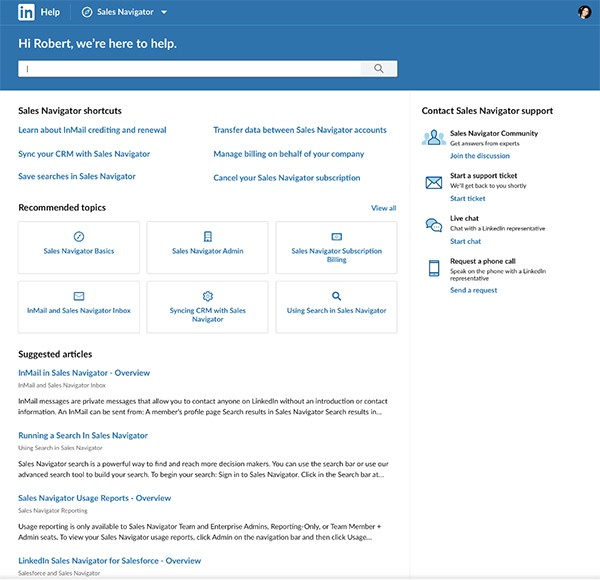Screen dimensions: 600x580
Task: Click the support ticket envelope icon
Action: 433,182
